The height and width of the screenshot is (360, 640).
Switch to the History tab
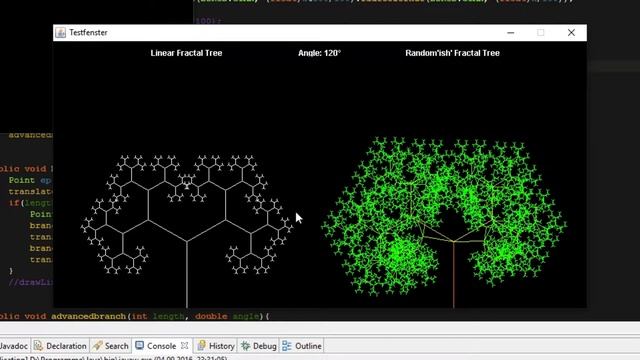click(x=216, y=346)
